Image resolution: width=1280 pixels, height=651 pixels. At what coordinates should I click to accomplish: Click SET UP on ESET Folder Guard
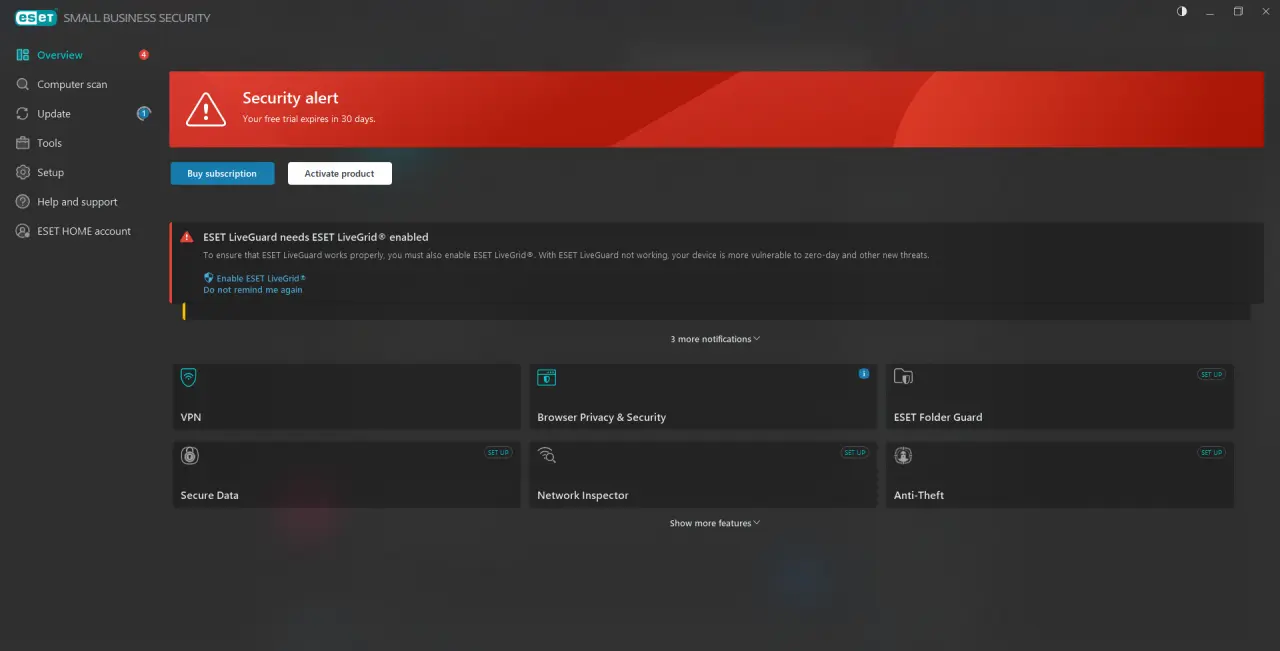pyautogui.click(x=1211, y=374)
